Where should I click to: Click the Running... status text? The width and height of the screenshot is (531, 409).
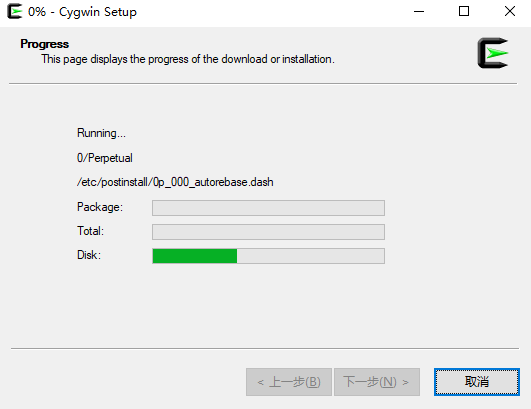pyautogui.click(x=101, y=133)
